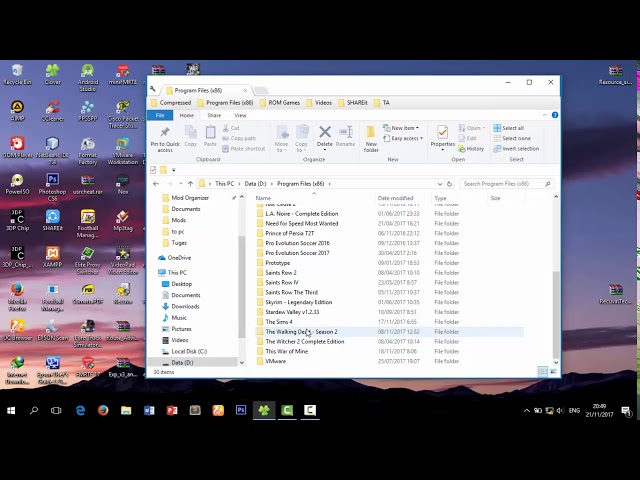640x480 pixels.
Task: Switch to the View ribbon tab
Action: pos(240,115)
